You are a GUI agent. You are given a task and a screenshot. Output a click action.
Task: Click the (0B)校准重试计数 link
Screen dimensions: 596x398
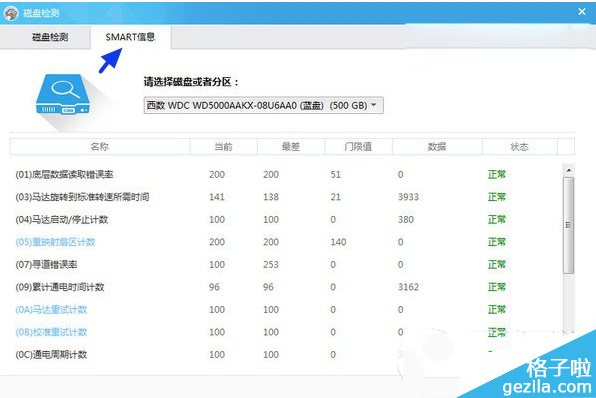pyautogui.click(x=51, y=332)
